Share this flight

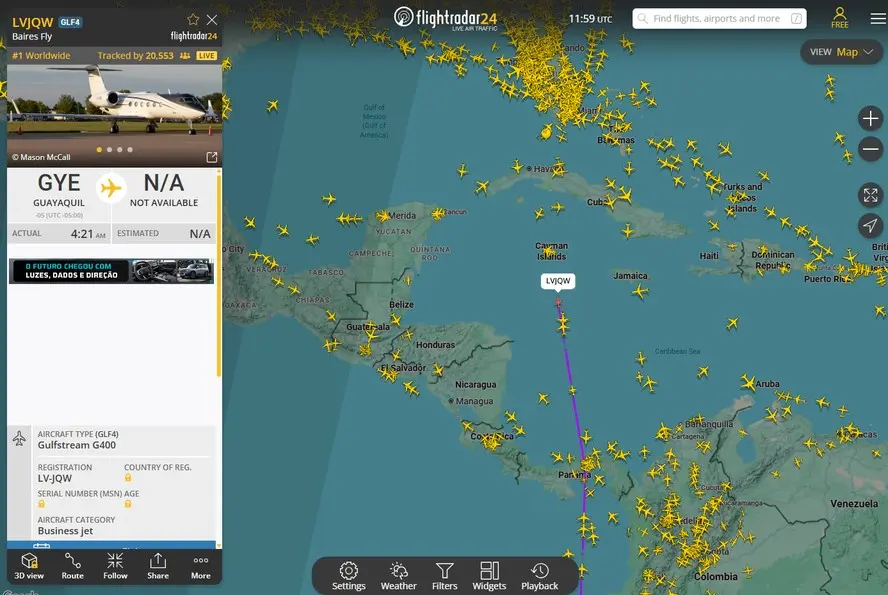click(158, 566)
